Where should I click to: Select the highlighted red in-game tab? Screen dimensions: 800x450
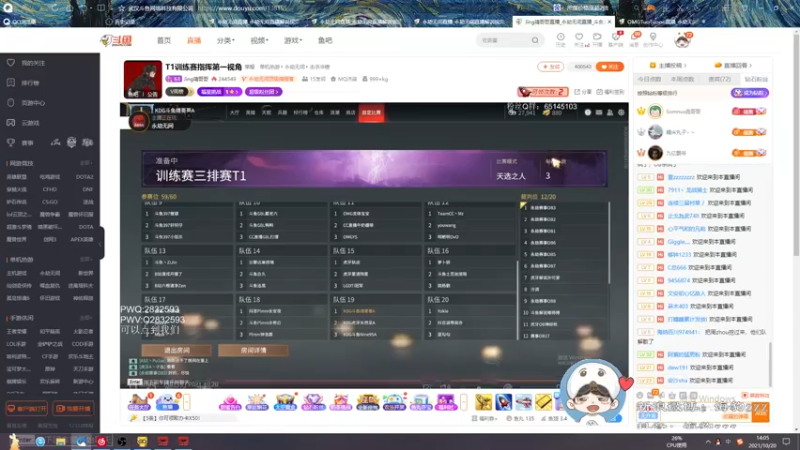pyautogui.click(x=371, y=112)
